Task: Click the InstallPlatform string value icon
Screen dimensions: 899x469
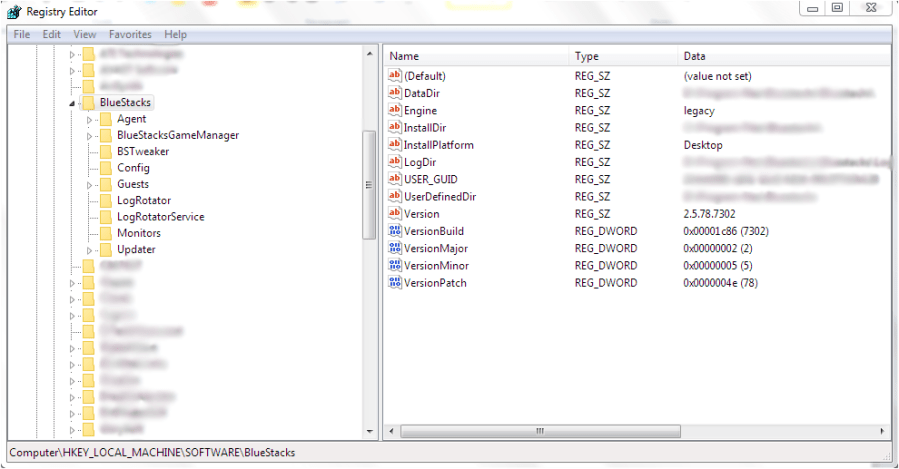Action: 394,145
